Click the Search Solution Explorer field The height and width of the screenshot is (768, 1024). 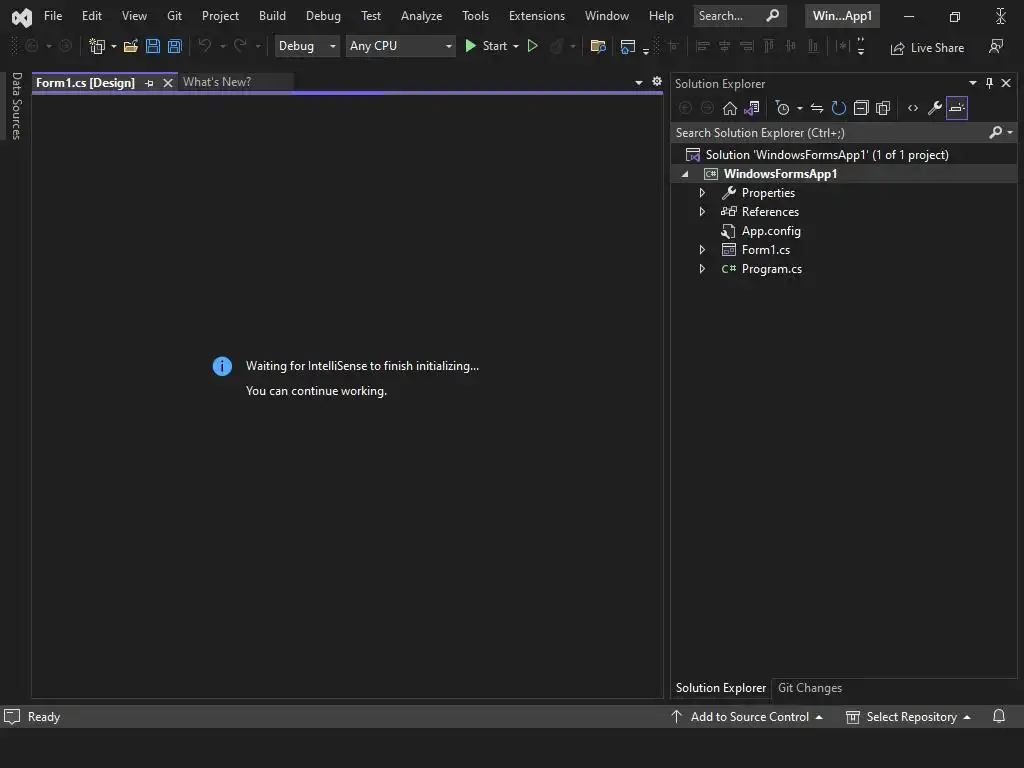829,133
